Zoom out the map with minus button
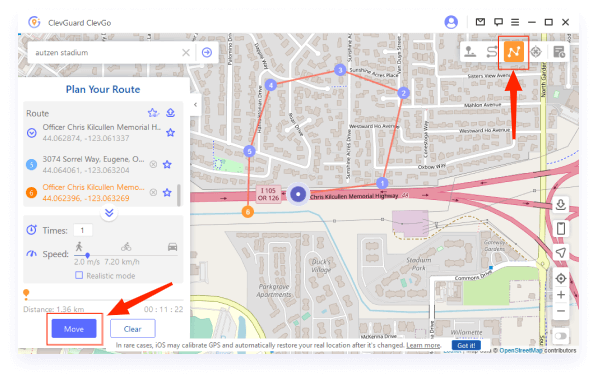Image resolution: width=597 pixels, height=380 pixels. tap(561, 311)
